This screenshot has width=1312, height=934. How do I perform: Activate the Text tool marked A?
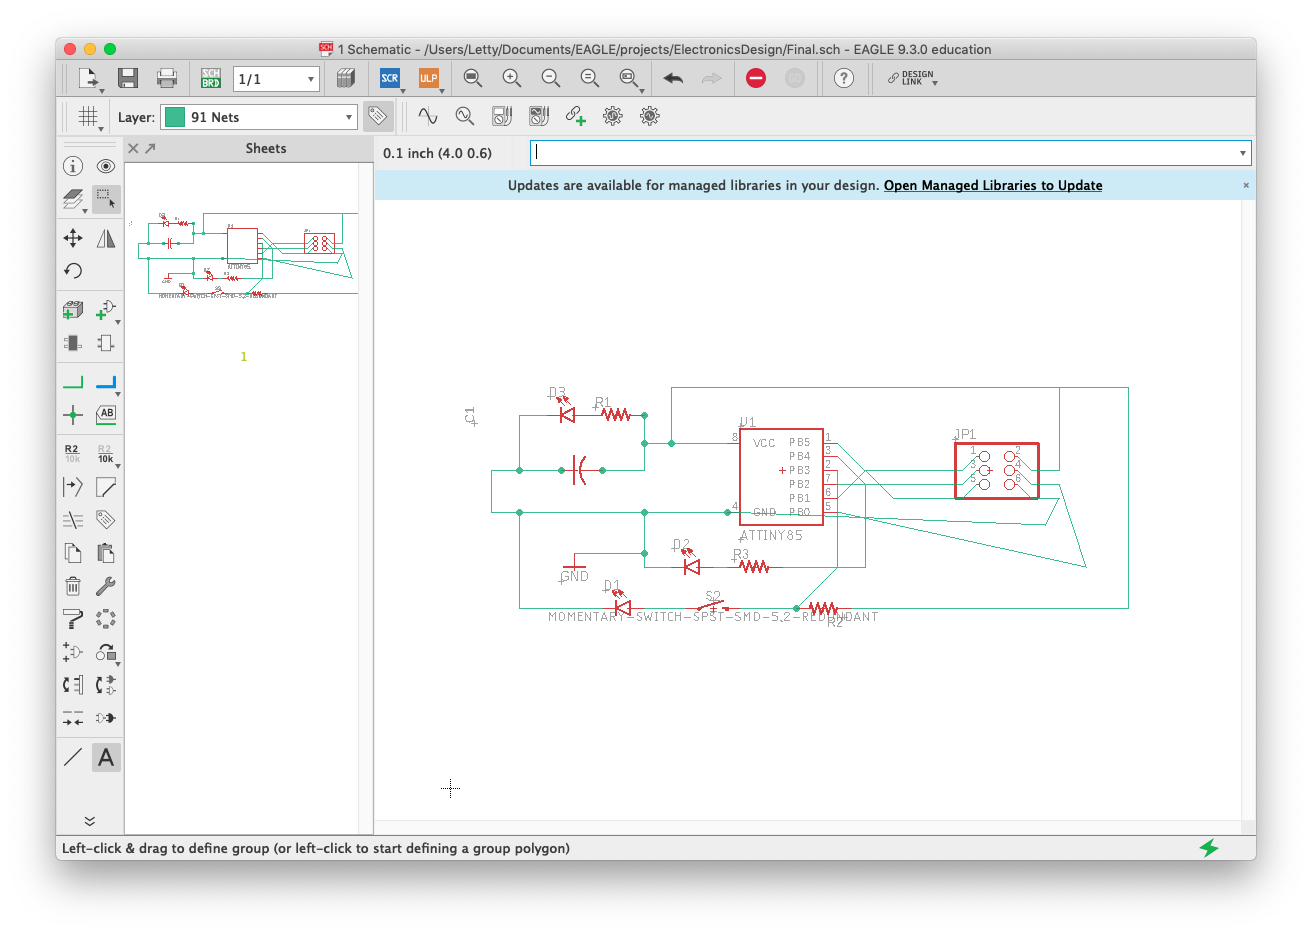click(106, 757)
